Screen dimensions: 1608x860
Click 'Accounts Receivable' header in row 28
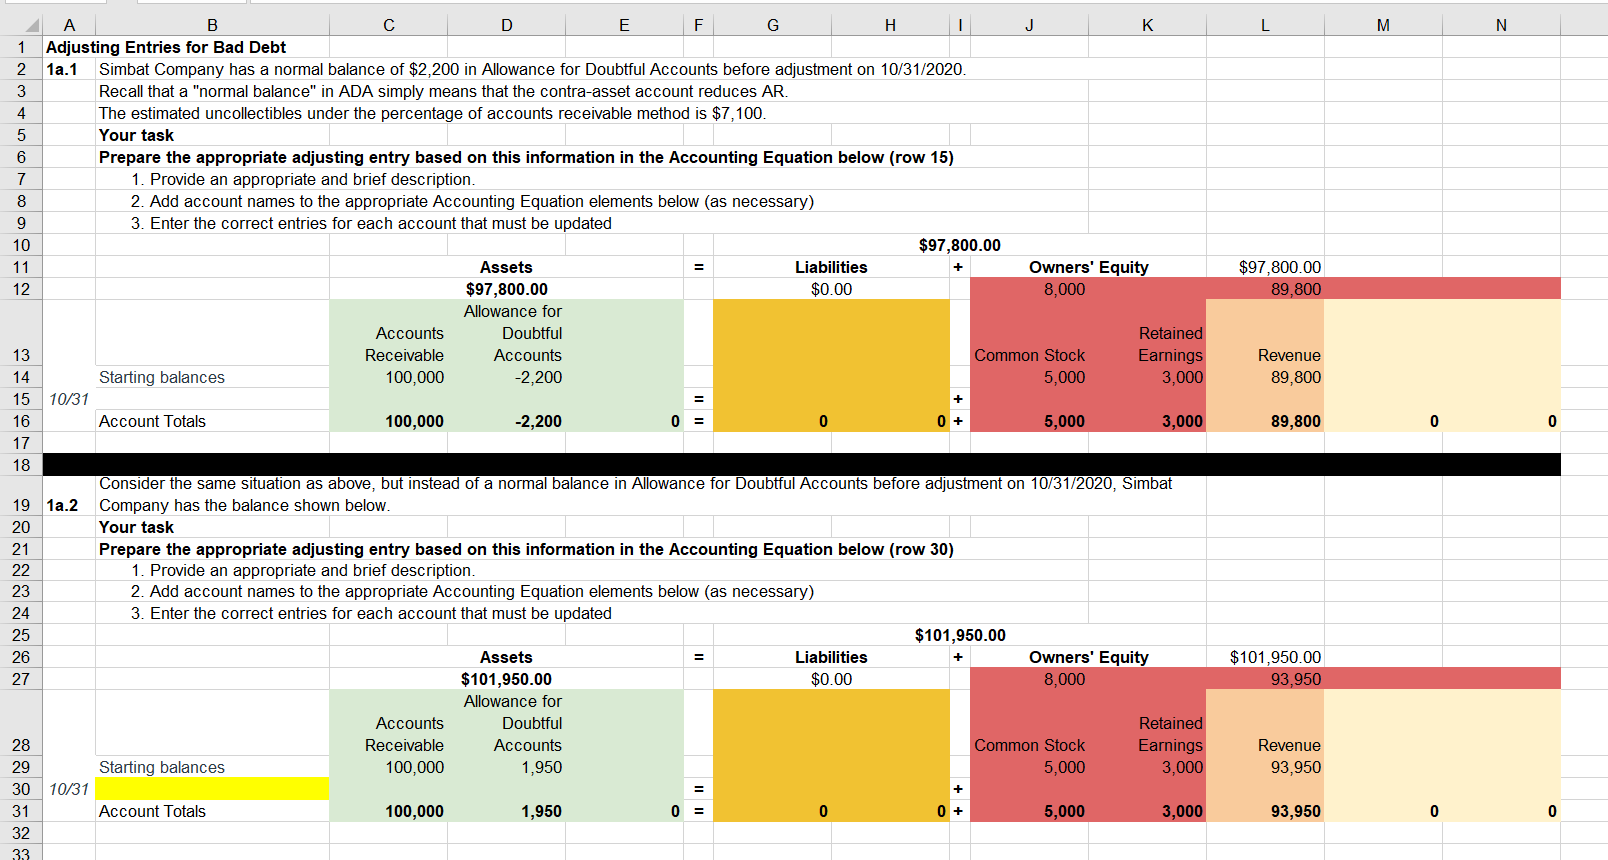tap(404, 734)
